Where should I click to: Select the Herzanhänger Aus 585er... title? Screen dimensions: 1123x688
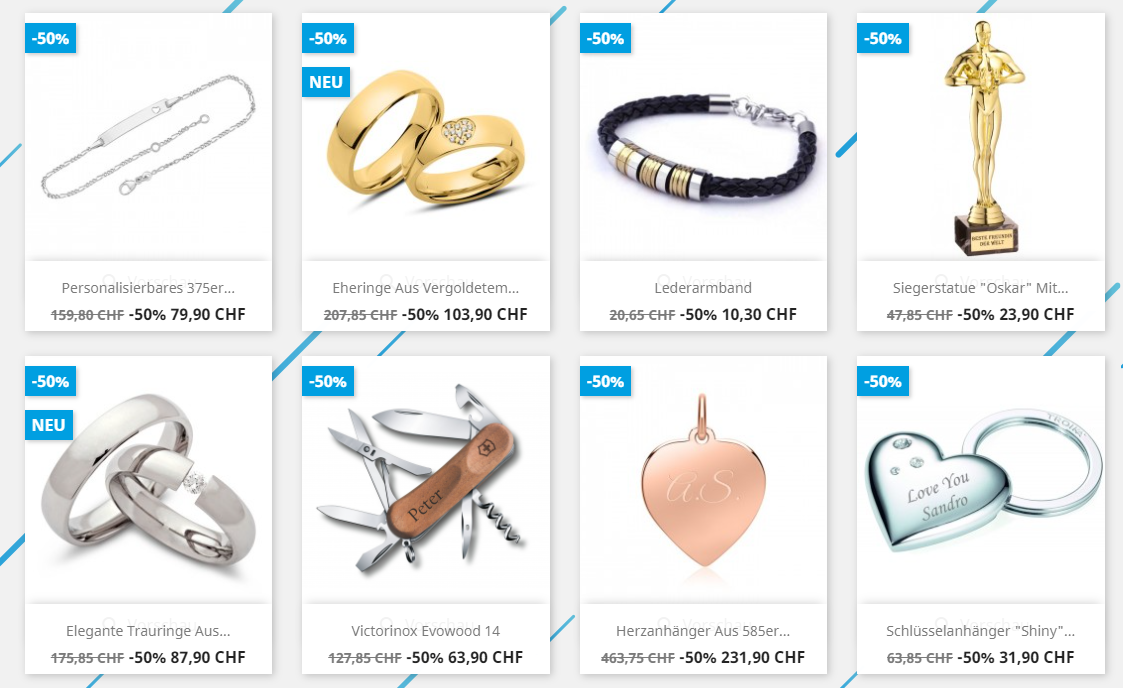pos(703,631)
